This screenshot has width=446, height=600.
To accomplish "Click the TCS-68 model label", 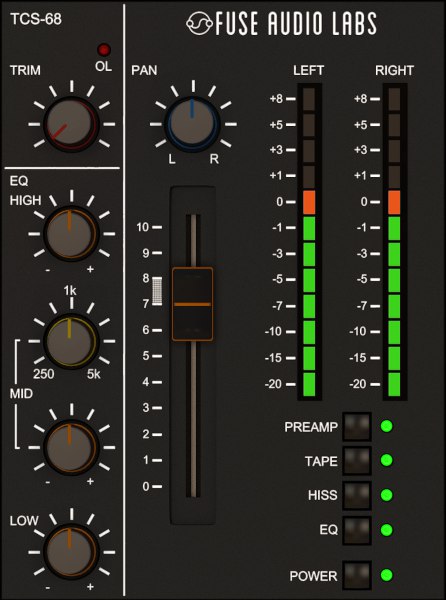I will [36, 19].
